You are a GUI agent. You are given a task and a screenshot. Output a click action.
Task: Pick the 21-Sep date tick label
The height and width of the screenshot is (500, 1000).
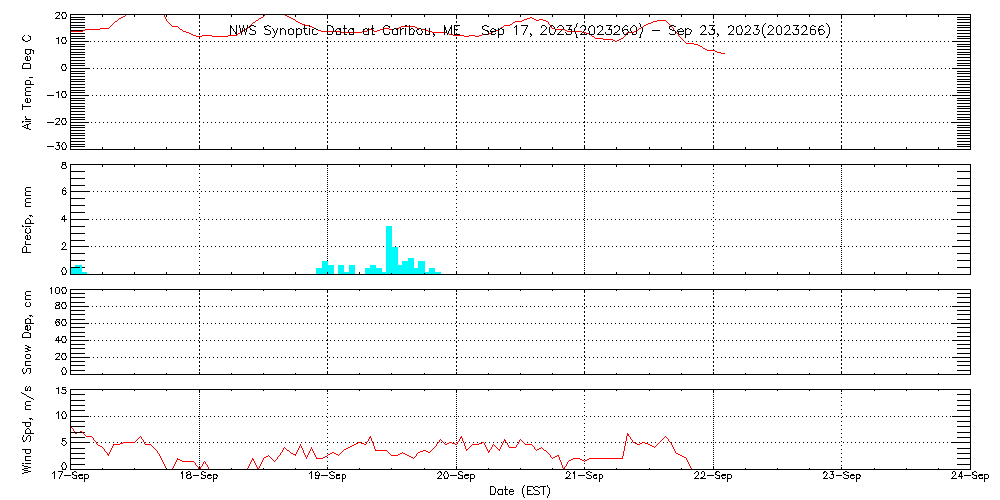tap(585, 478)
